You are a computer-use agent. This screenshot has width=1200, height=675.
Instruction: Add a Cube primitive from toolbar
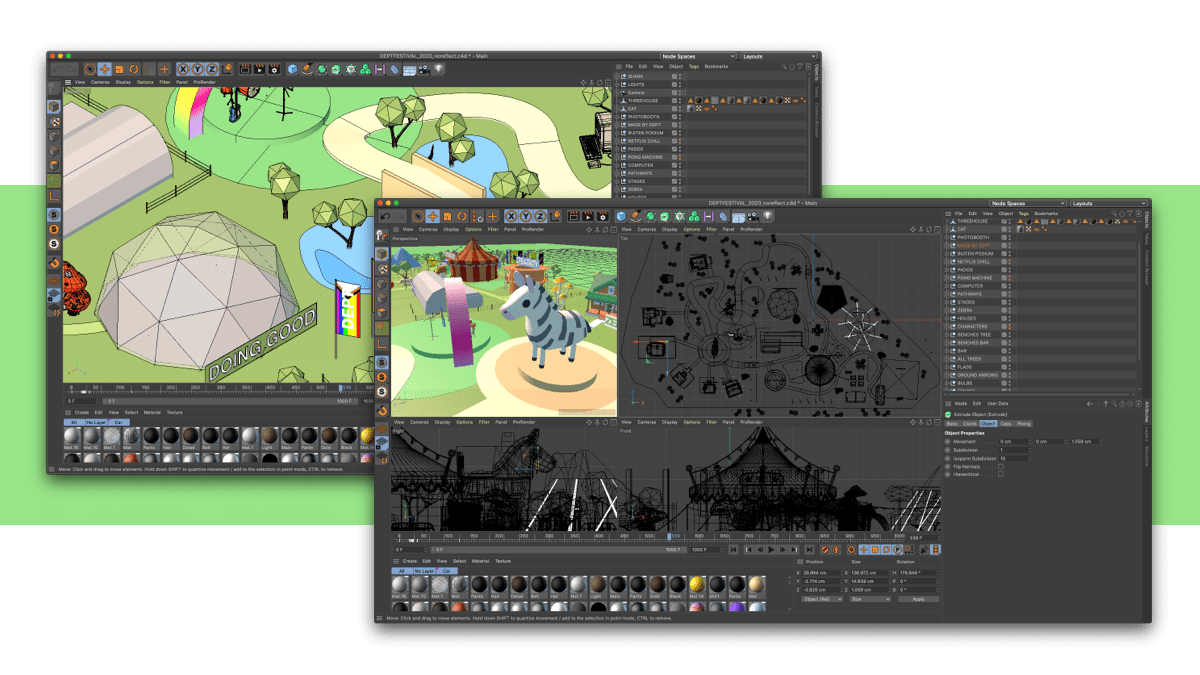[620, 216]
